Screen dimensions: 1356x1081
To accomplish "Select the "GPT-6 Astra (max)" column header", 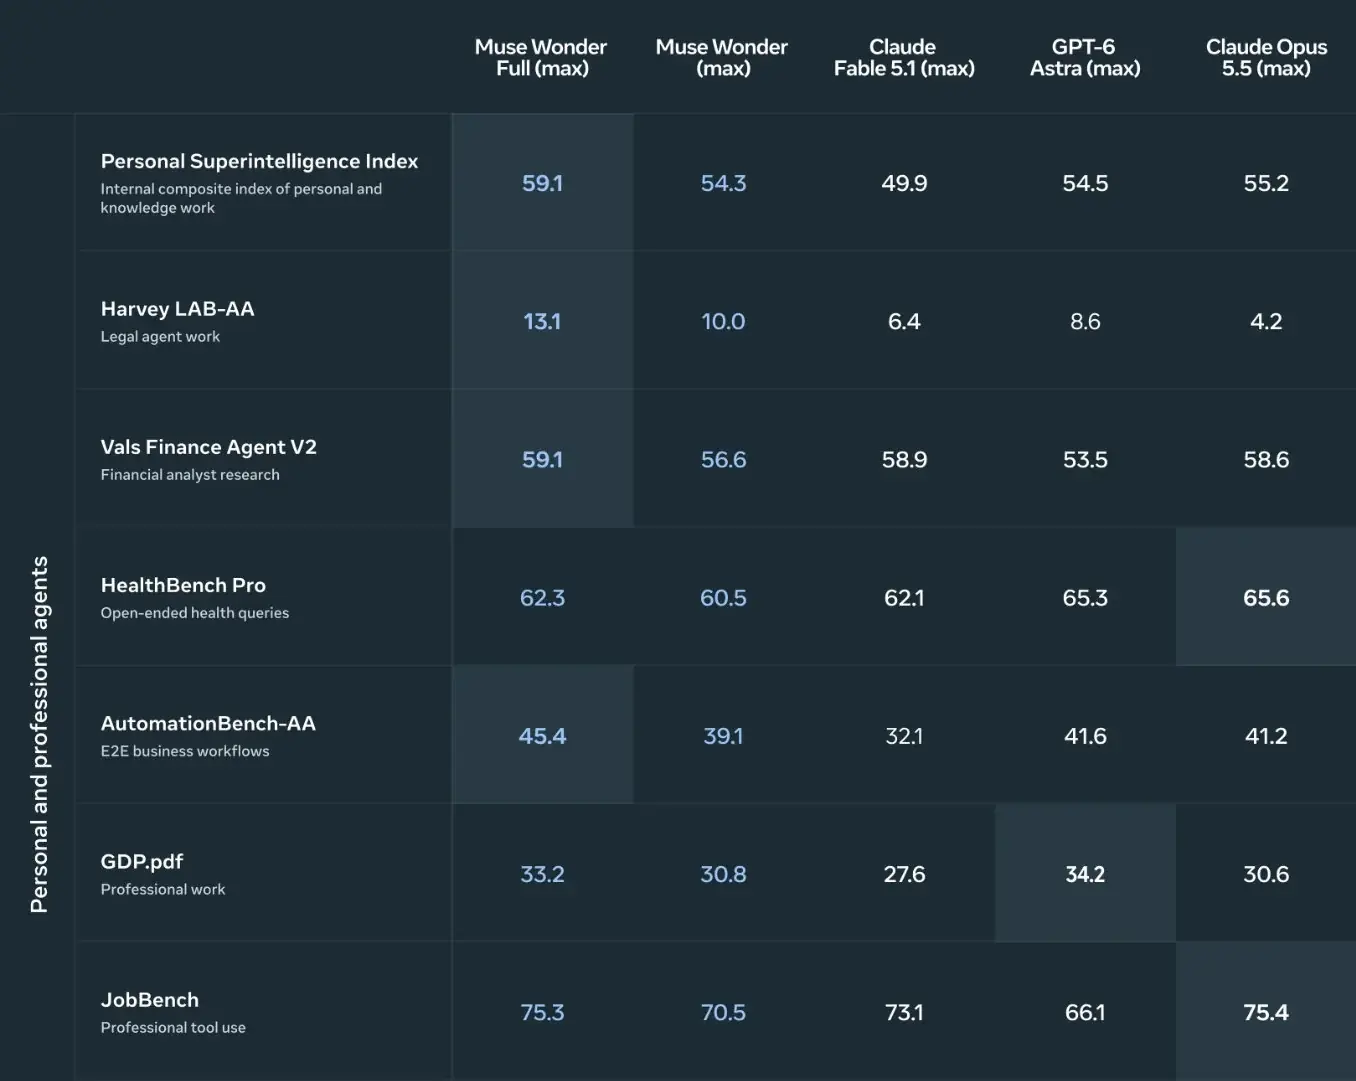I will (1085, 57).
